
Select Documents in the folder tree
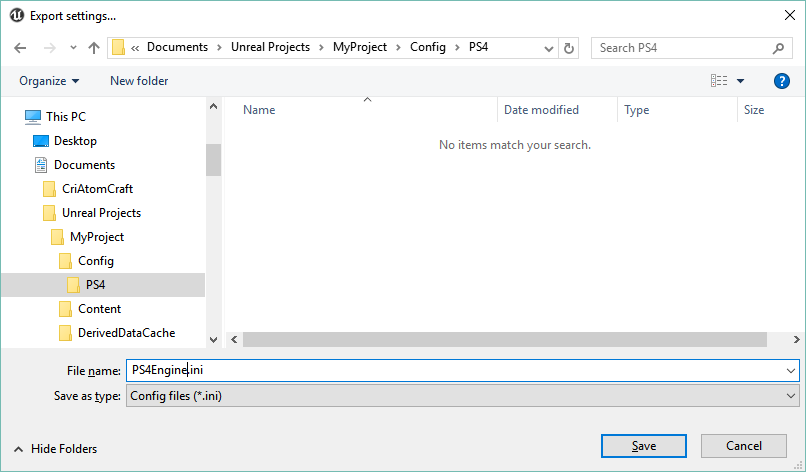pos(84,165)
